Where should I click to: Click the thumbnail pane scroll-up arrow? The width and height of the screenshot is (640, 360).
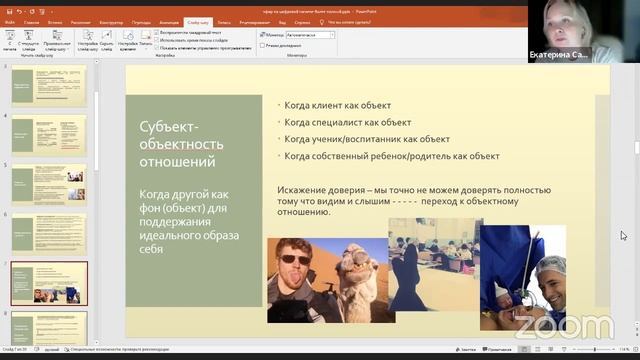coord(96,62)
